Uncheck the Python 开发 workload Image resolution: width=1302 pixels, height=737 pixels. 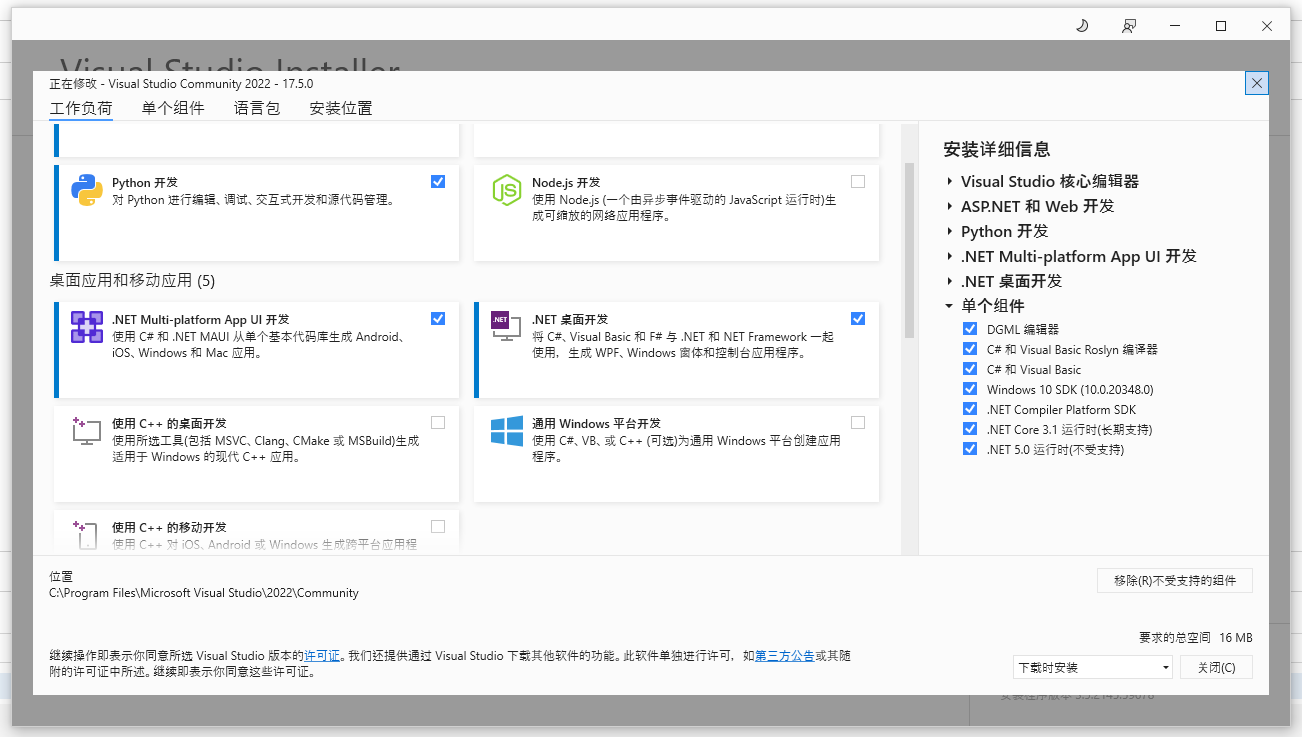[438, 182]
